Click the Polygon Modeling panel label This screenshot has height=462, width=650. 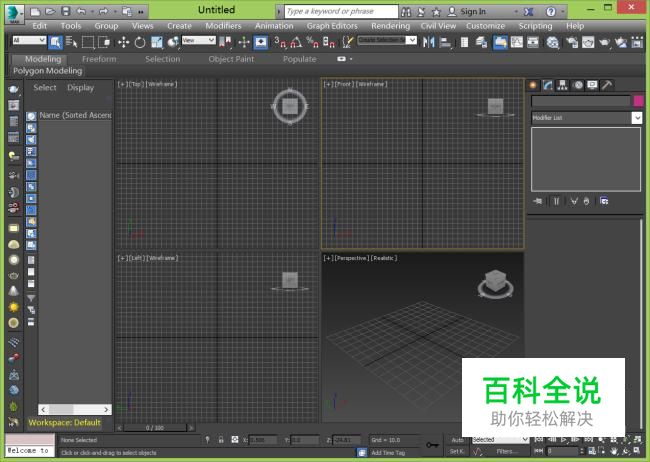pyautogui.click(x=48, y=71)
